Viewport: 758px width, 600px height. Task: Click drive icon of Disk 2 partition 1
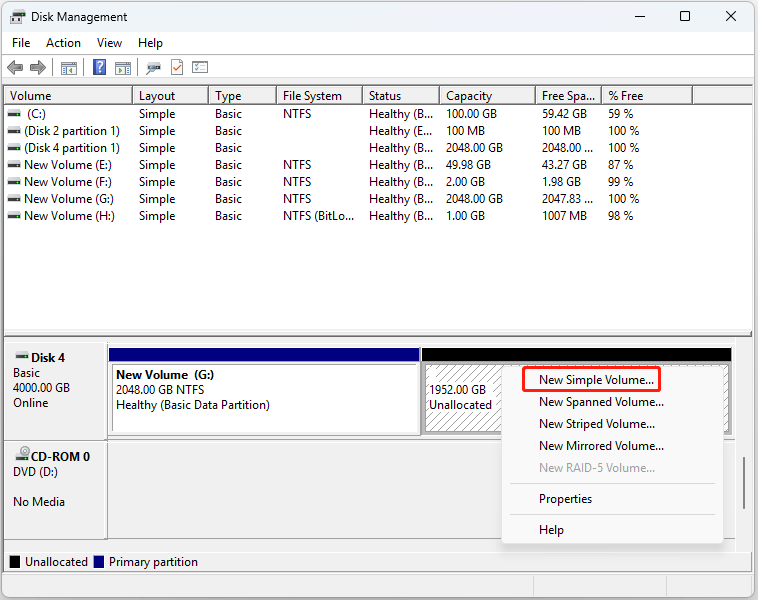pos(15,131)
